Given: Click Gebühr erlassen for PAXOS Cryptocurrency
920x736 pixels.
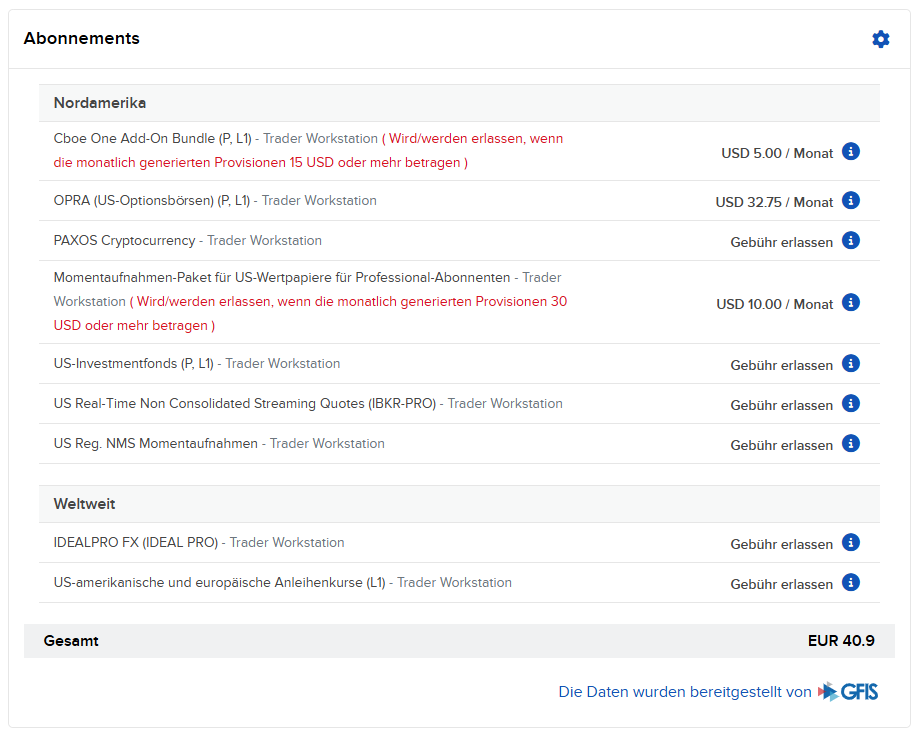Looking at the screenshot, I should click(x=782, y=242).
